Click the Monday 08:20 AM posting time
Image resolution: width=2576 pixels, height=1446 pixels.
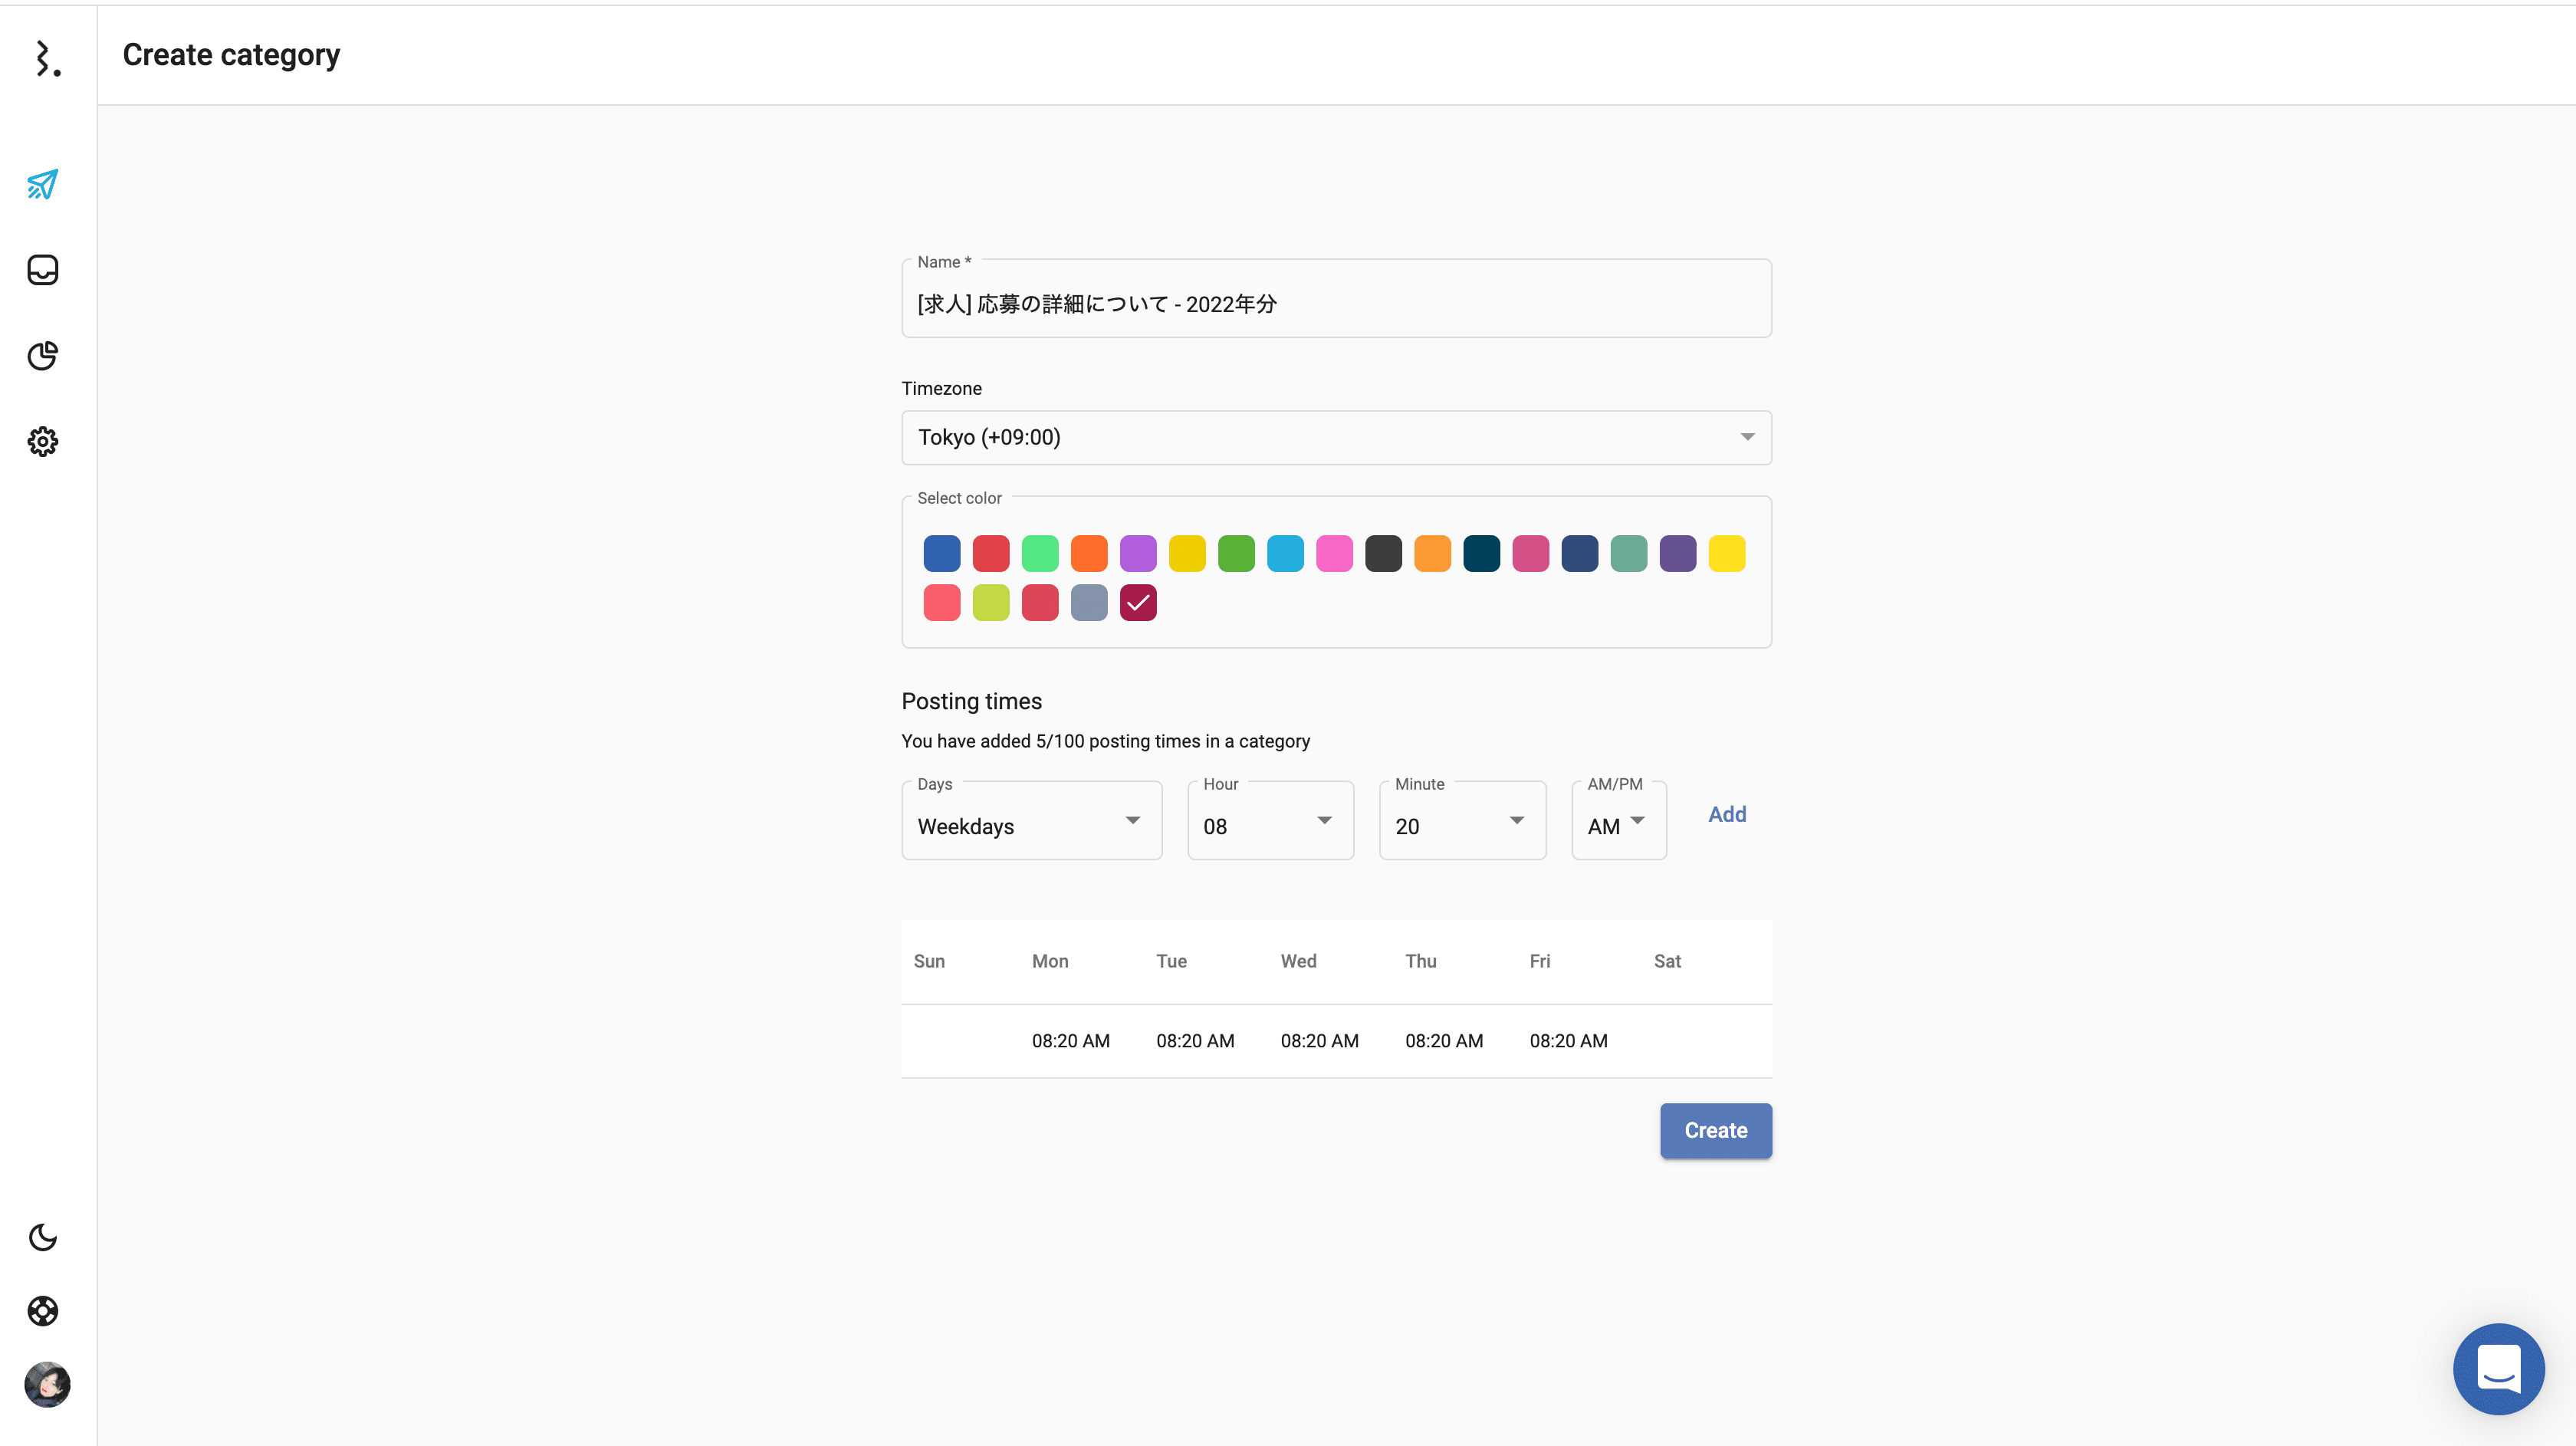(1070, 1040)
